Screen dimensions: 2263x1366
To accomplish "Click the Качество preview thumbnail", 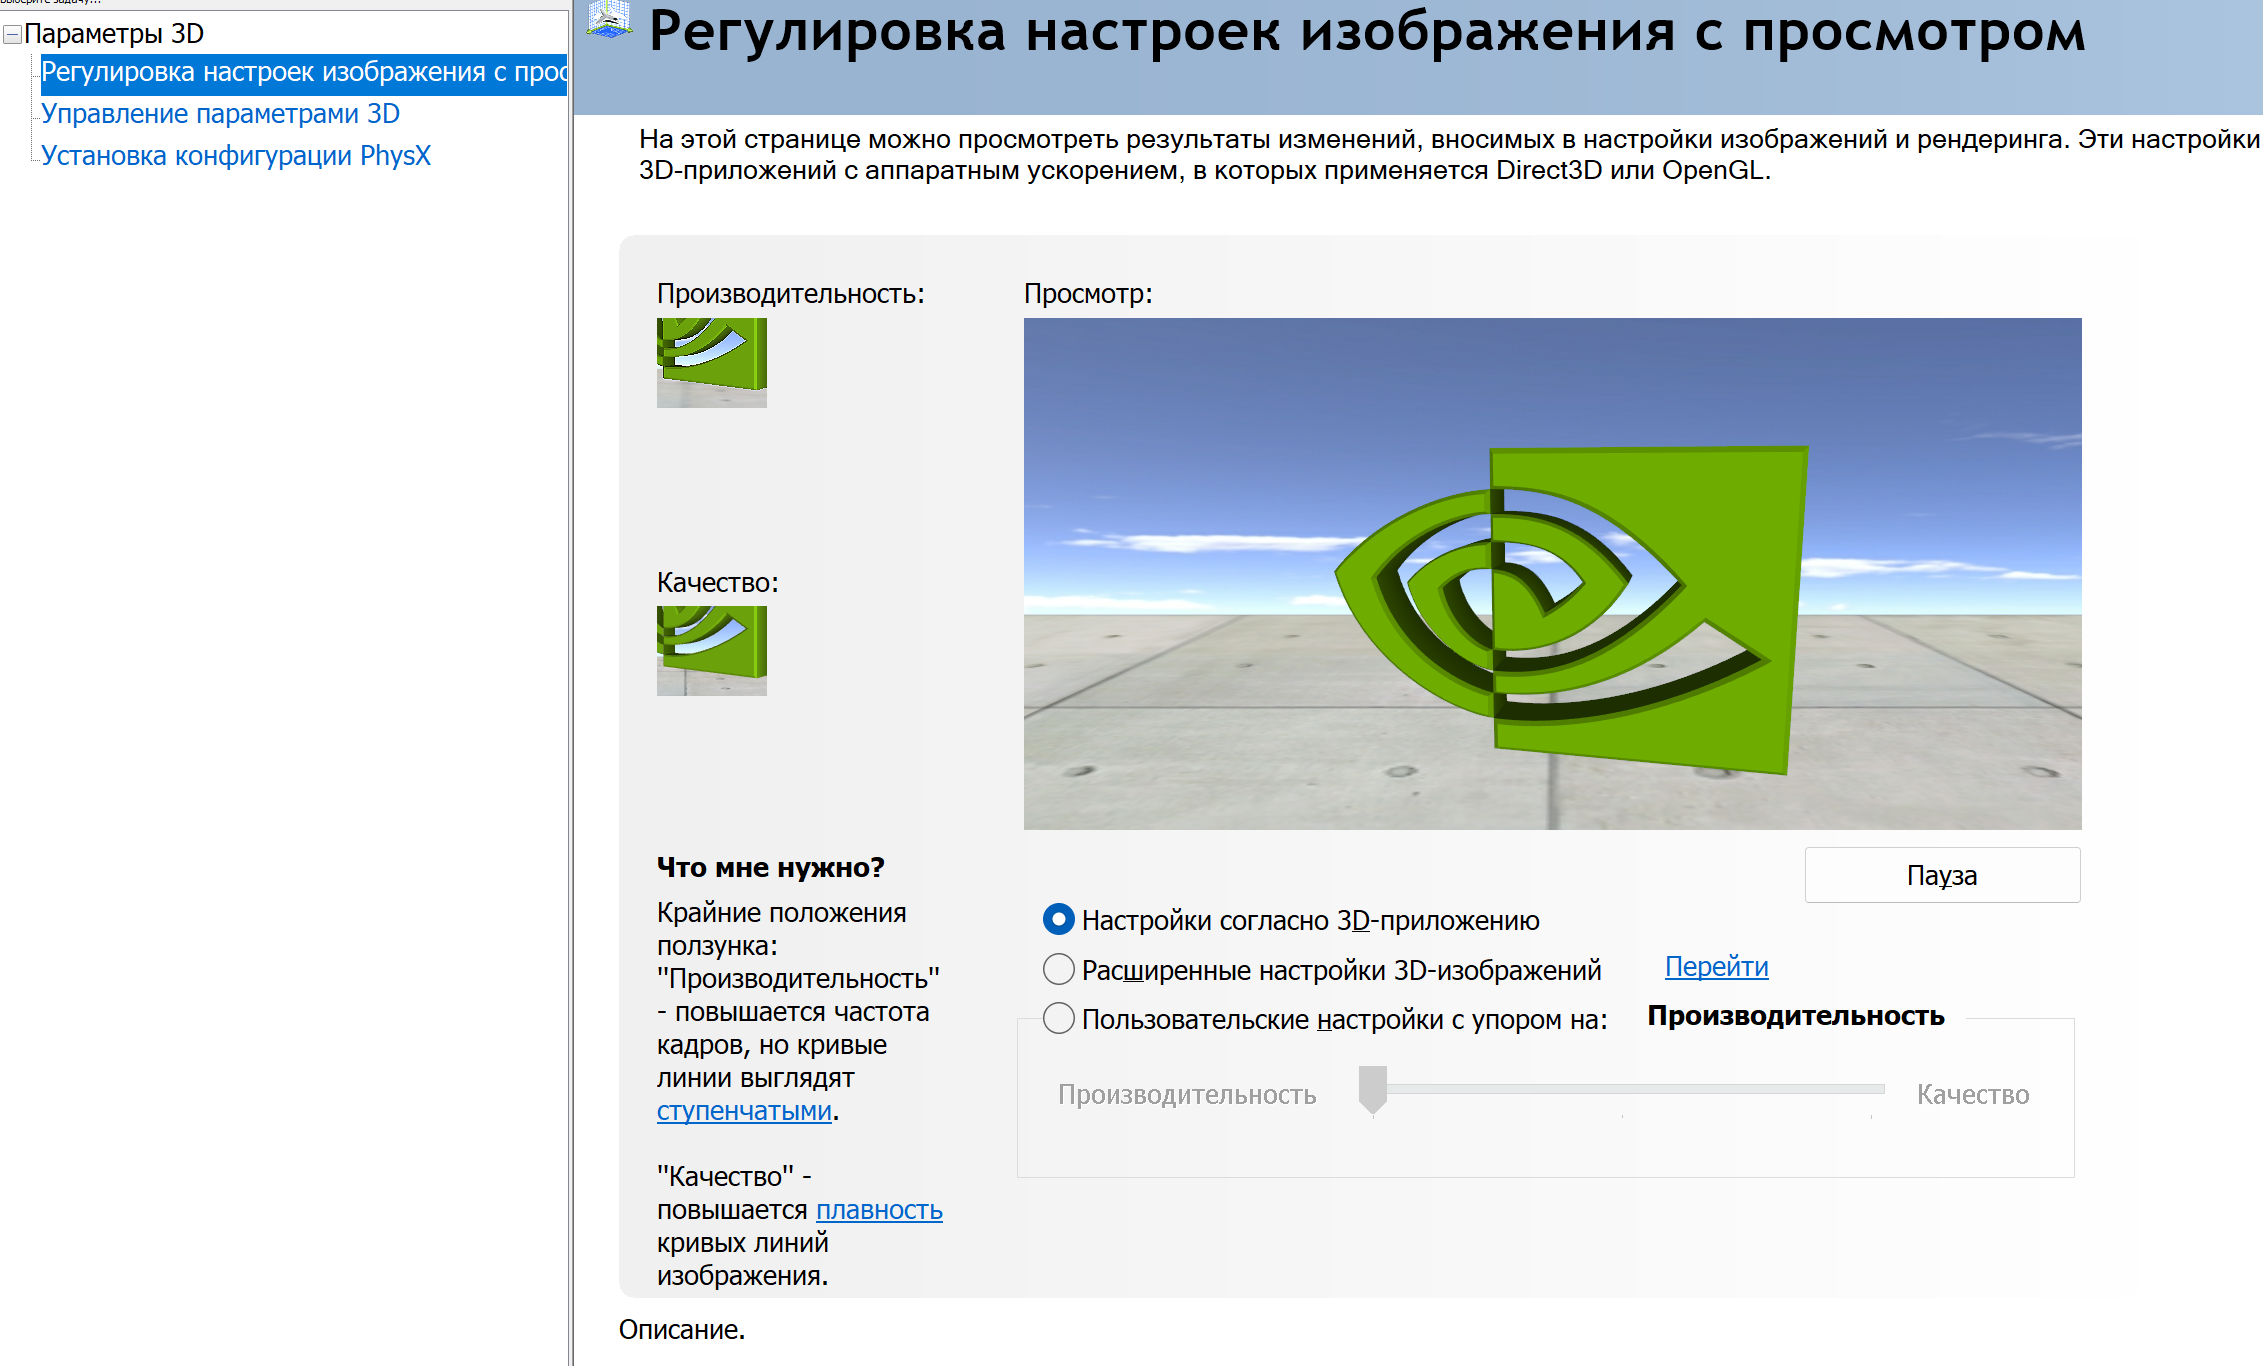I will (712, 651).
